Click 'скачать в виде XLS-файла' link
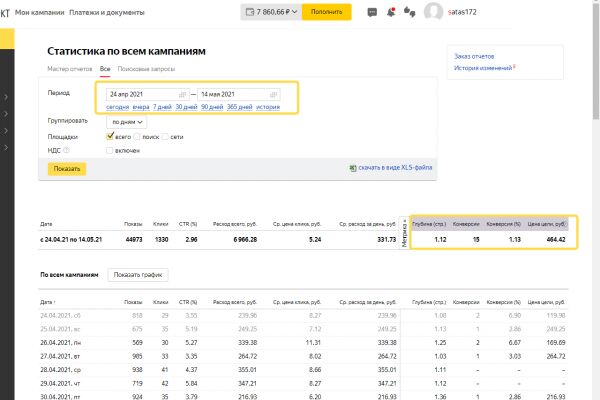This screenshot has width=600, height=400. 395,168
